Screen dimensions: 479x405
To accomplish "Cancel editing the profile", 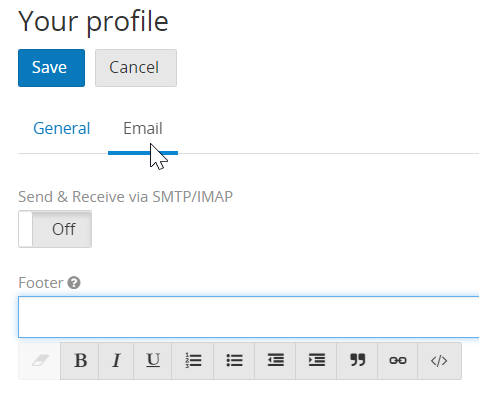I will pyautogui.click(x=136, y=68).
